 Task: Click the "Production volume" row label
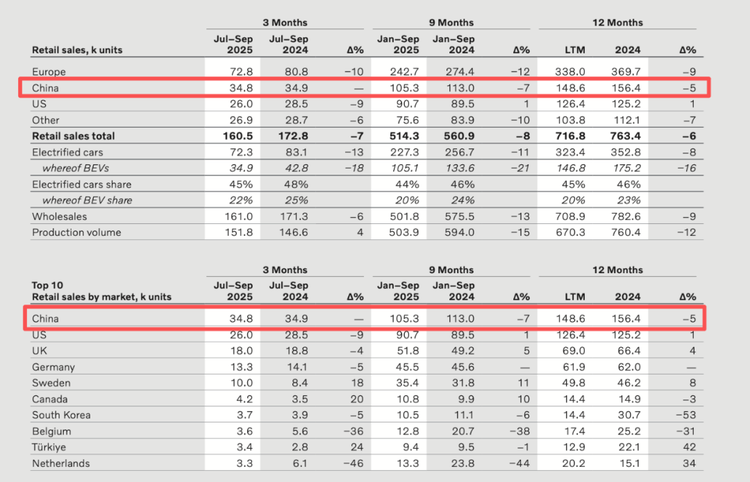(x=76, y=232)
